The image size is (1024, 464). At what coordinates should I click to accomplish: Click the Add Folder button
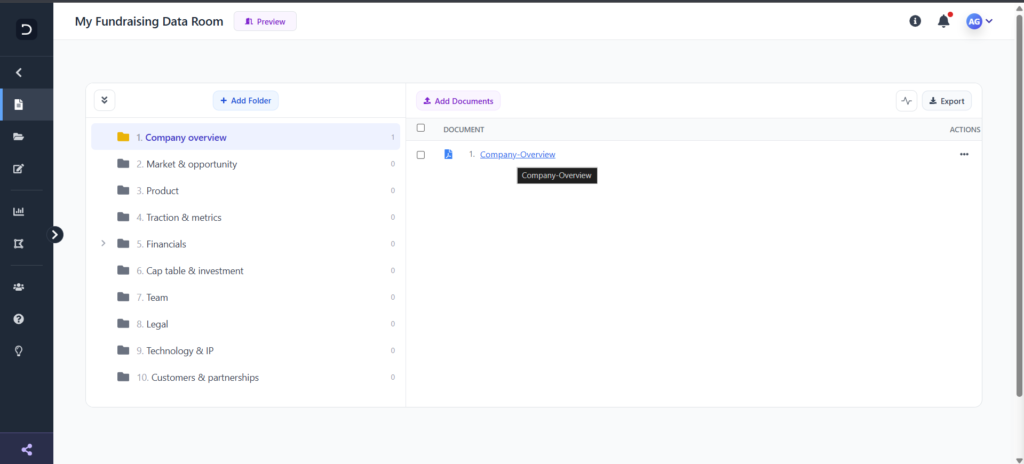tap(246, 101)
